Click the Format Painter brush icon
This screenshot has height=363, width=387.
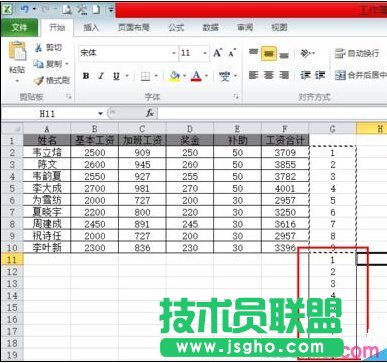(39, 80)
